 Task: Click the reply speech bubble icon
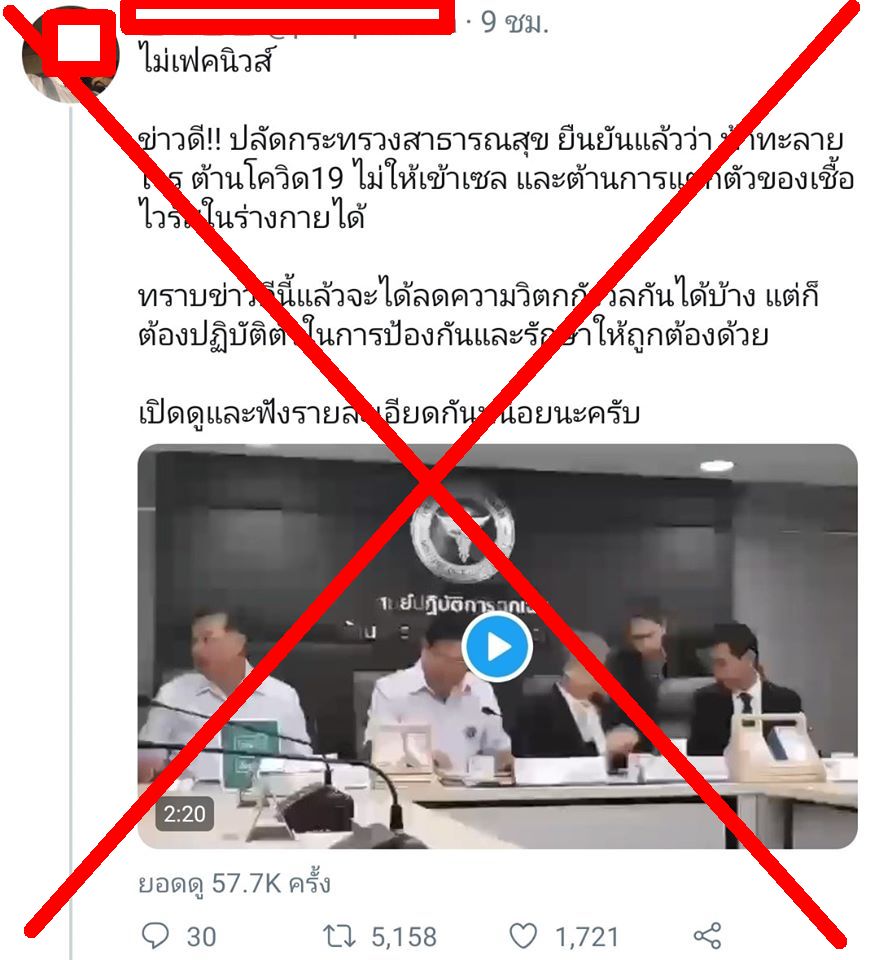pyautogui.click(x=155, y=936)
